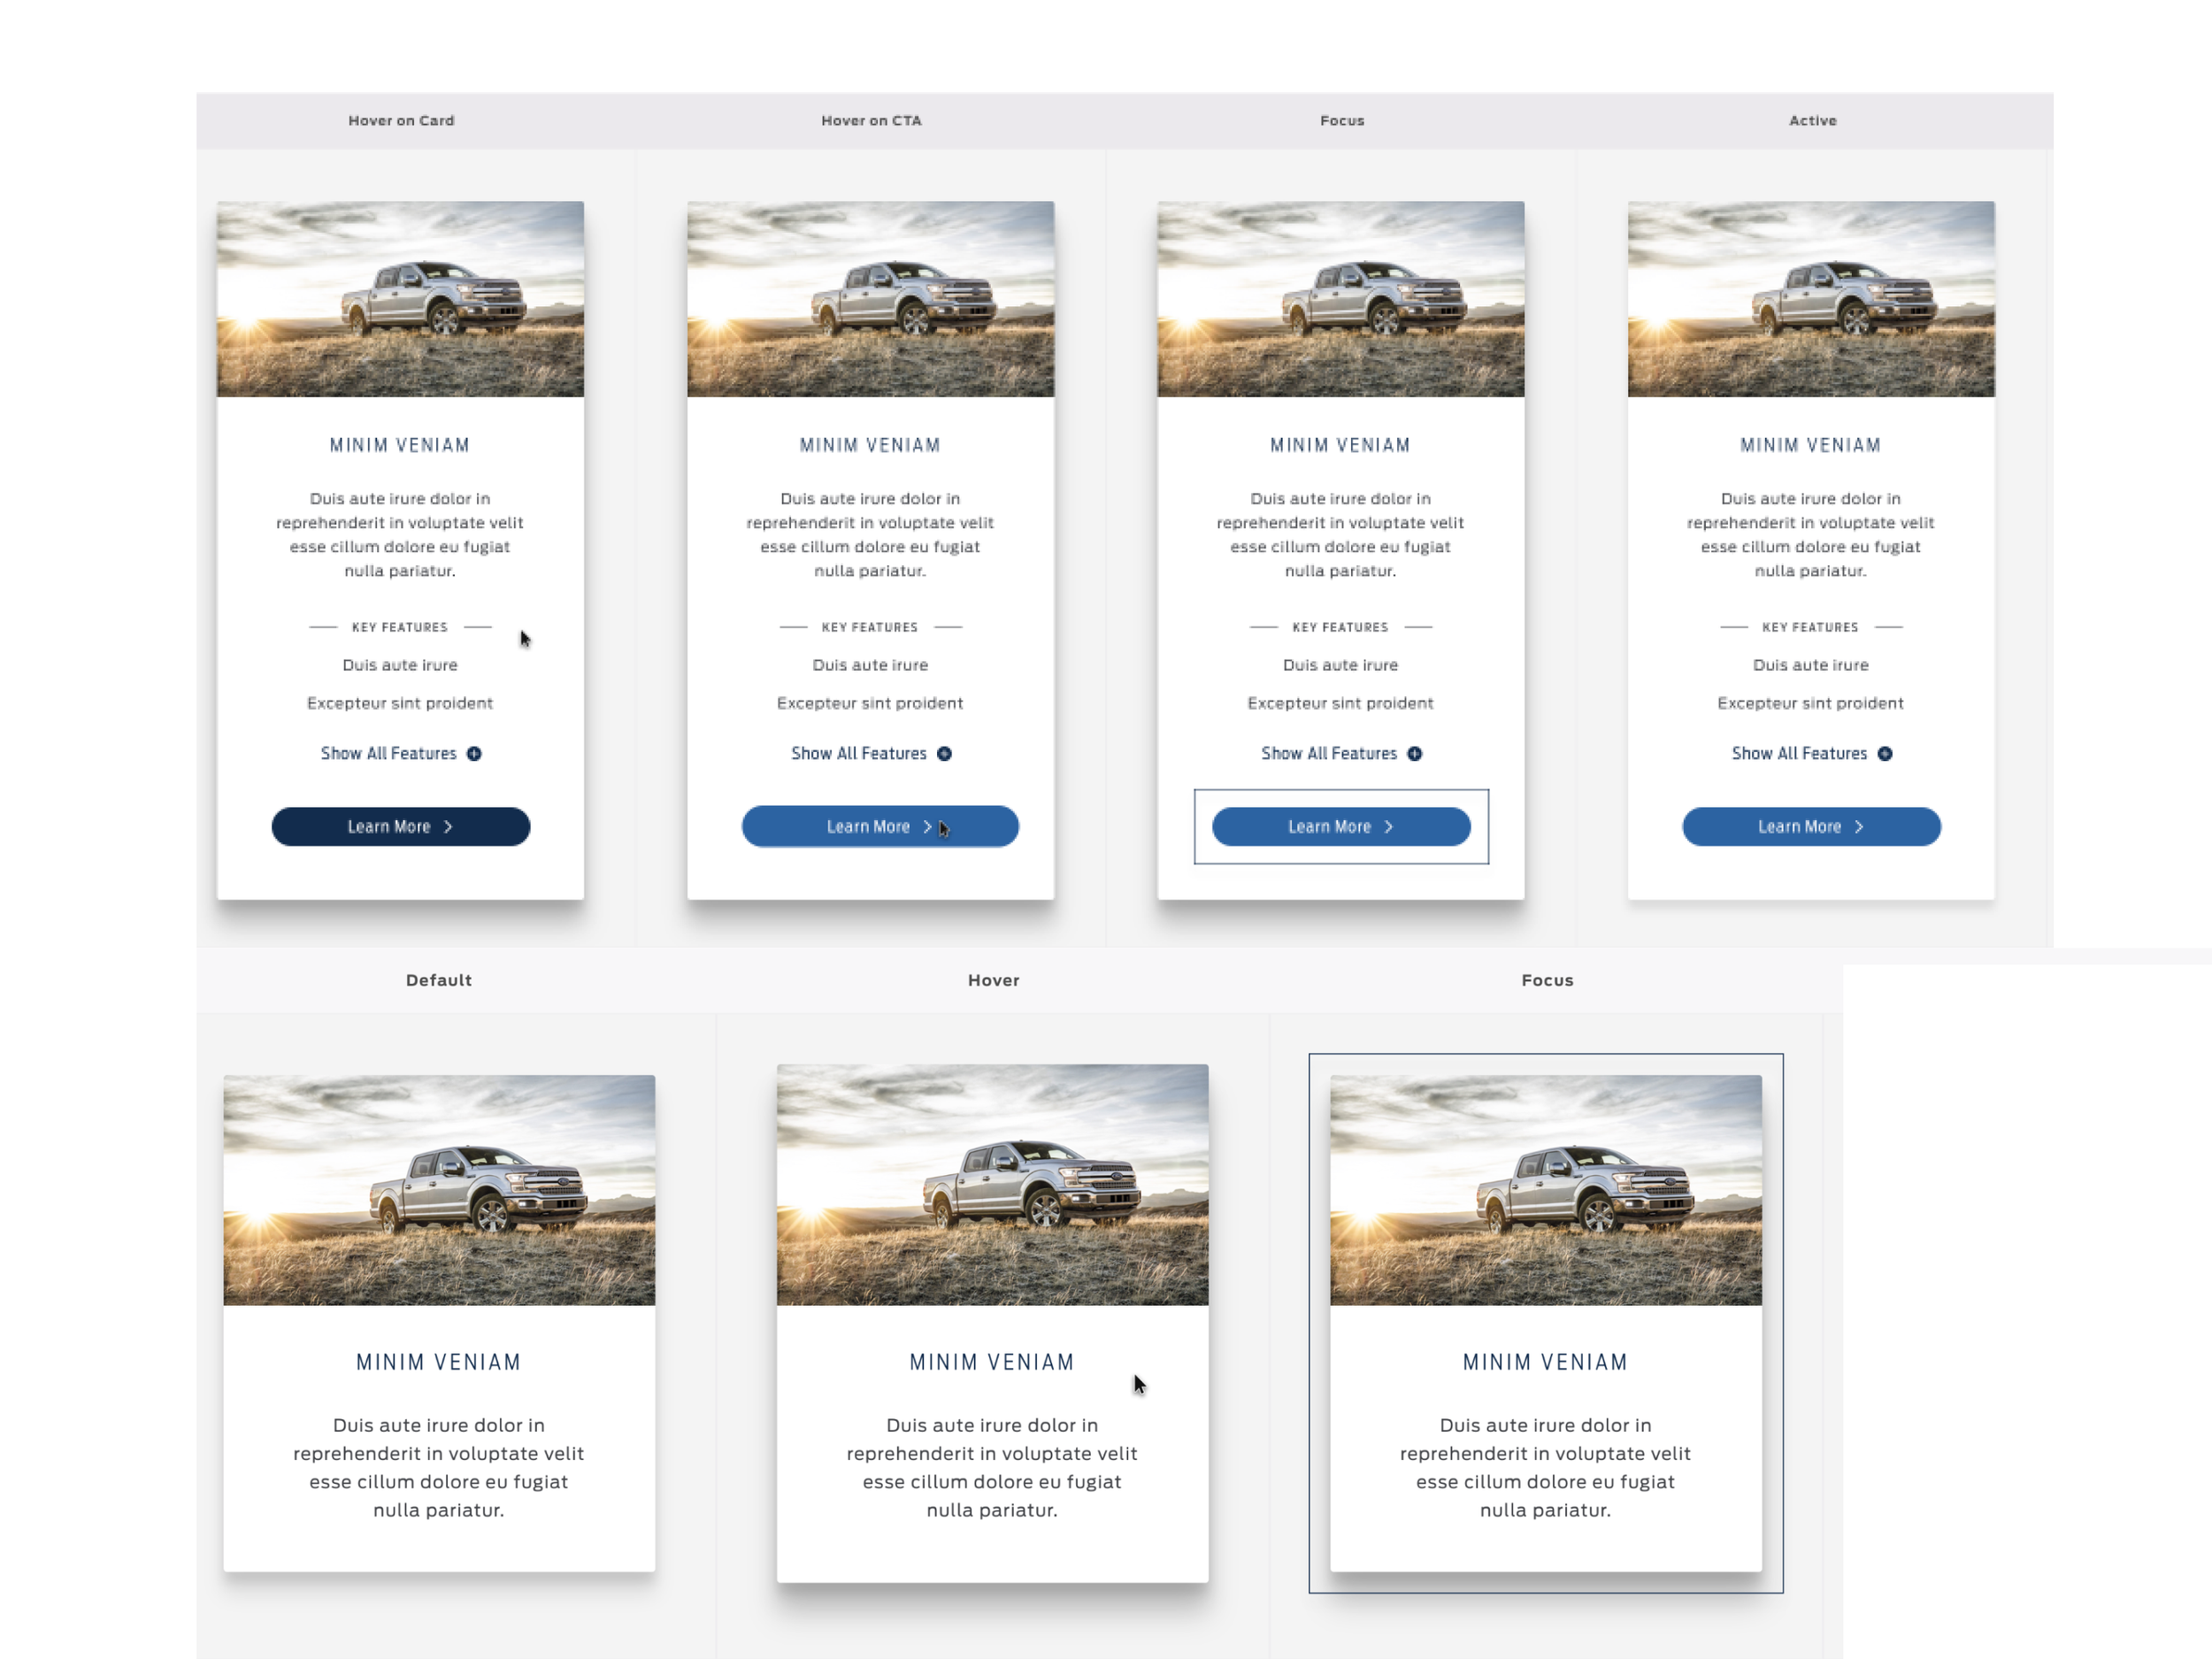This screenshot has width=2212, height=1659.
Task: Click plus icon in Hover on CTA column
Action: pyautogui.click(x=944, y=754)
